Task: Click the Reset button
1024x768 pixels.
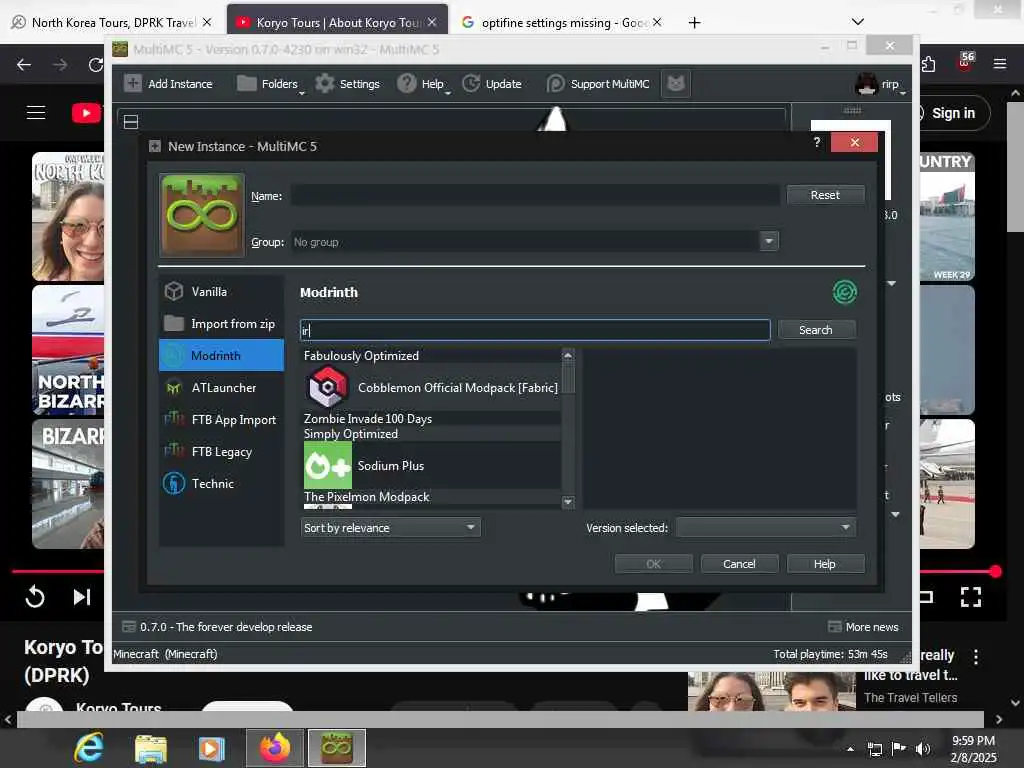Action: click(825, 195)
